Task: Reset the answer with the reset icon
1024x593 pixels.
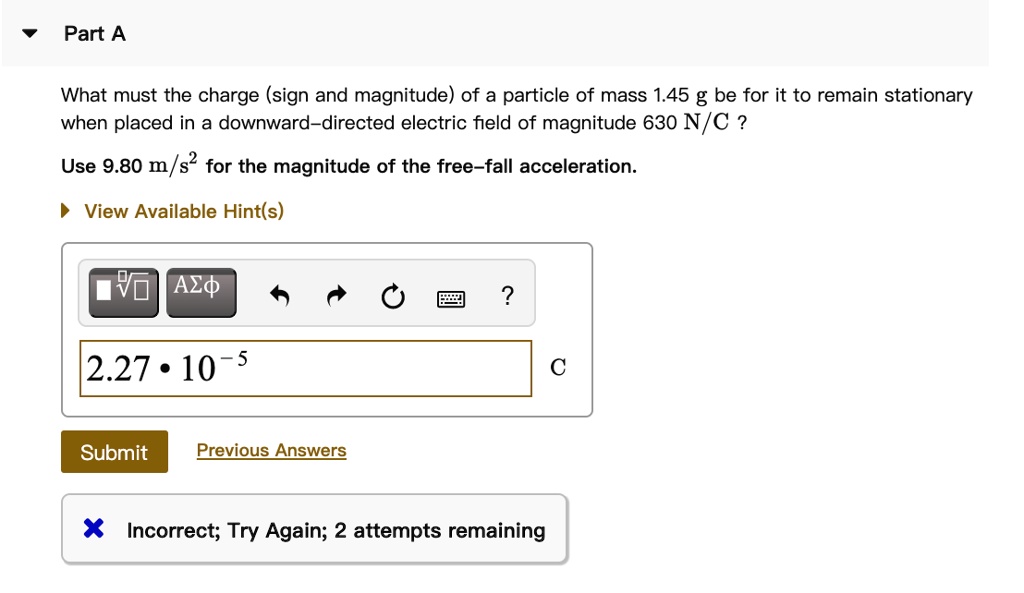Action: click(x=392, y=294)
